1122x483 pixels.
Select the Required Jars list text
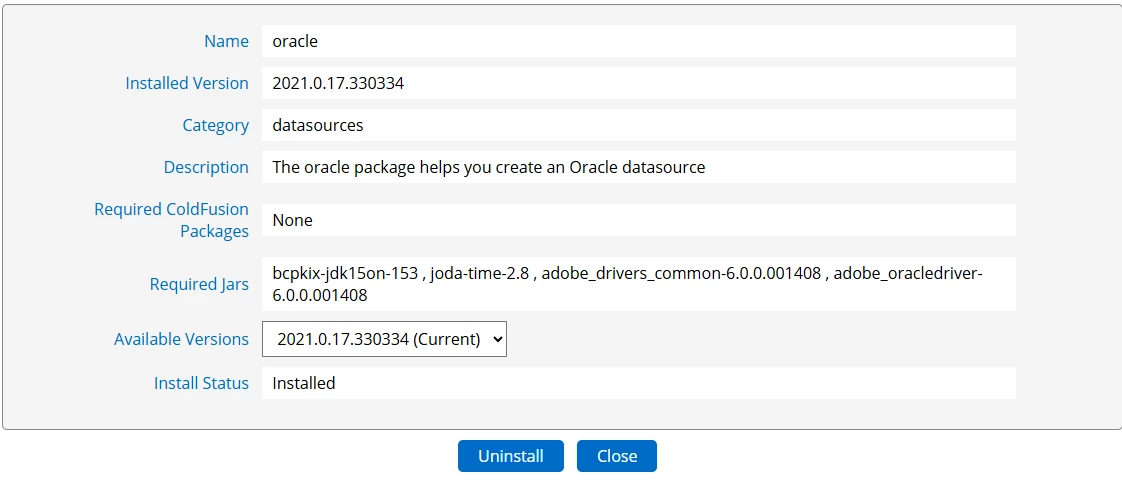click(628, 284)
